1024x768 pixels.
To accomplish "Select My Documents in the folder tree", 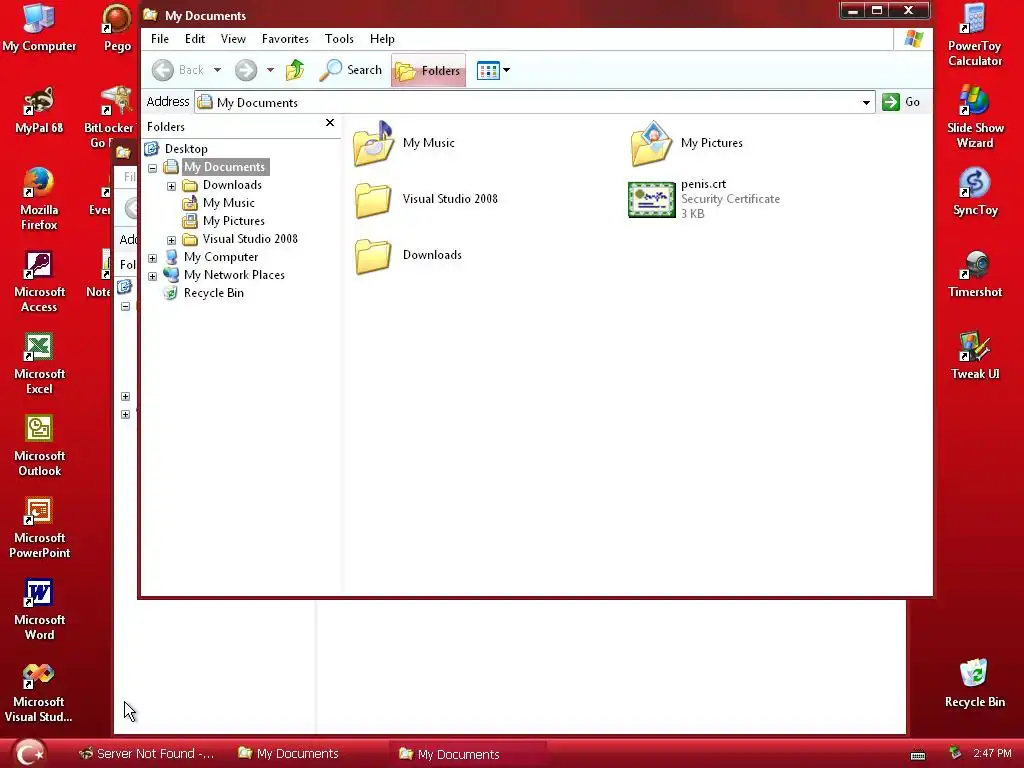I will click(x=224, y=167).
